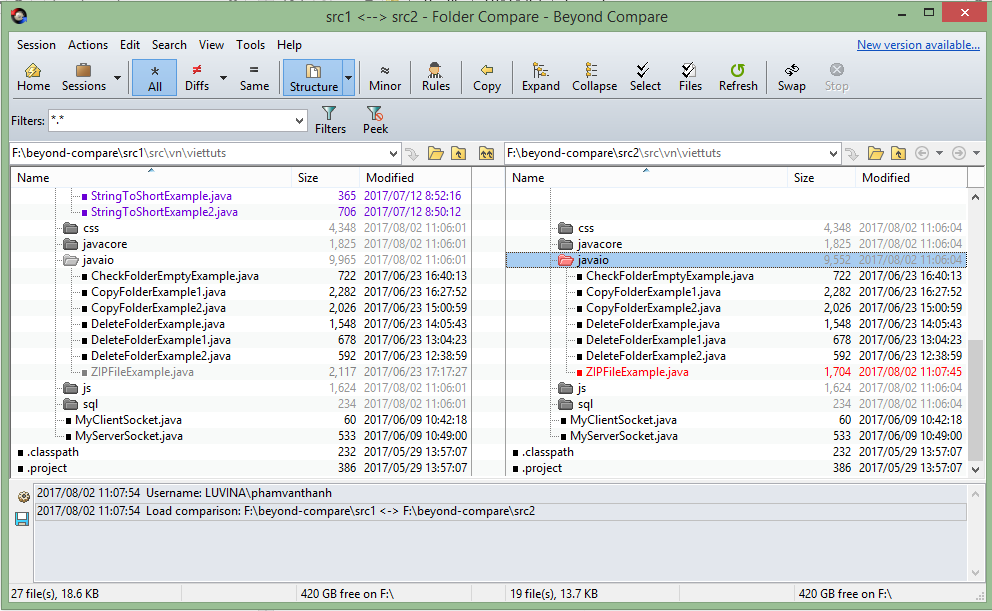Screen dimensions: 992x611
Task: Toggle the Diffs display filter
Action: 197,77
